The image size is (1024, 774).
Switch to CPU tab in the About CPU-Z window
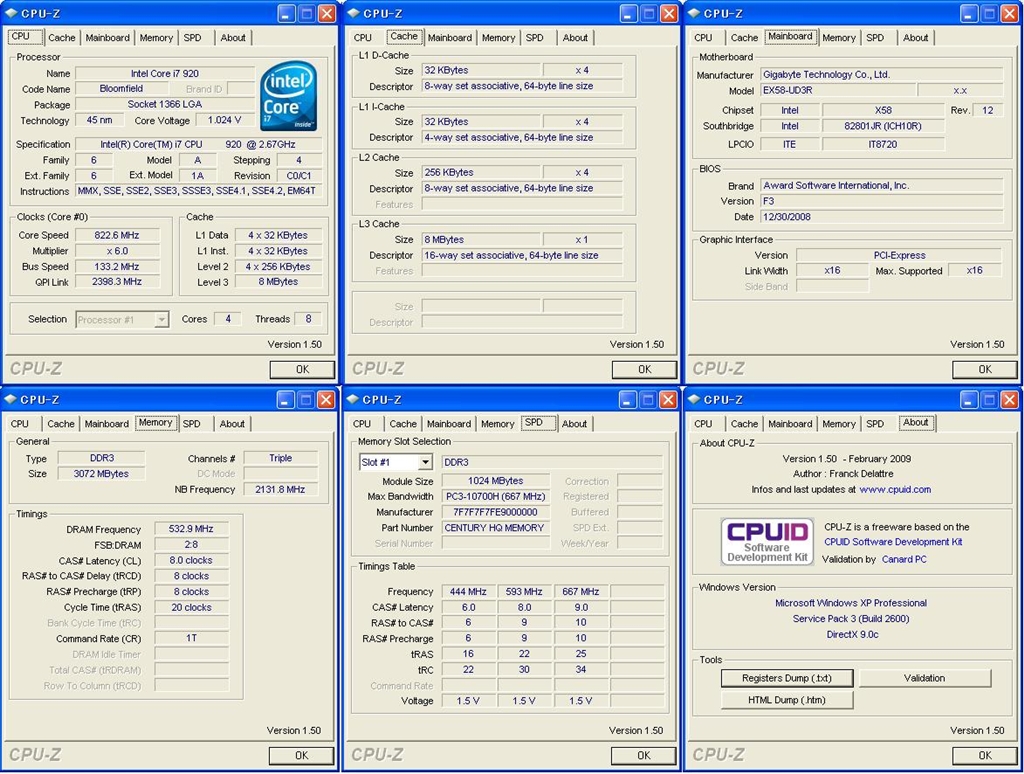tap(703, 424)
